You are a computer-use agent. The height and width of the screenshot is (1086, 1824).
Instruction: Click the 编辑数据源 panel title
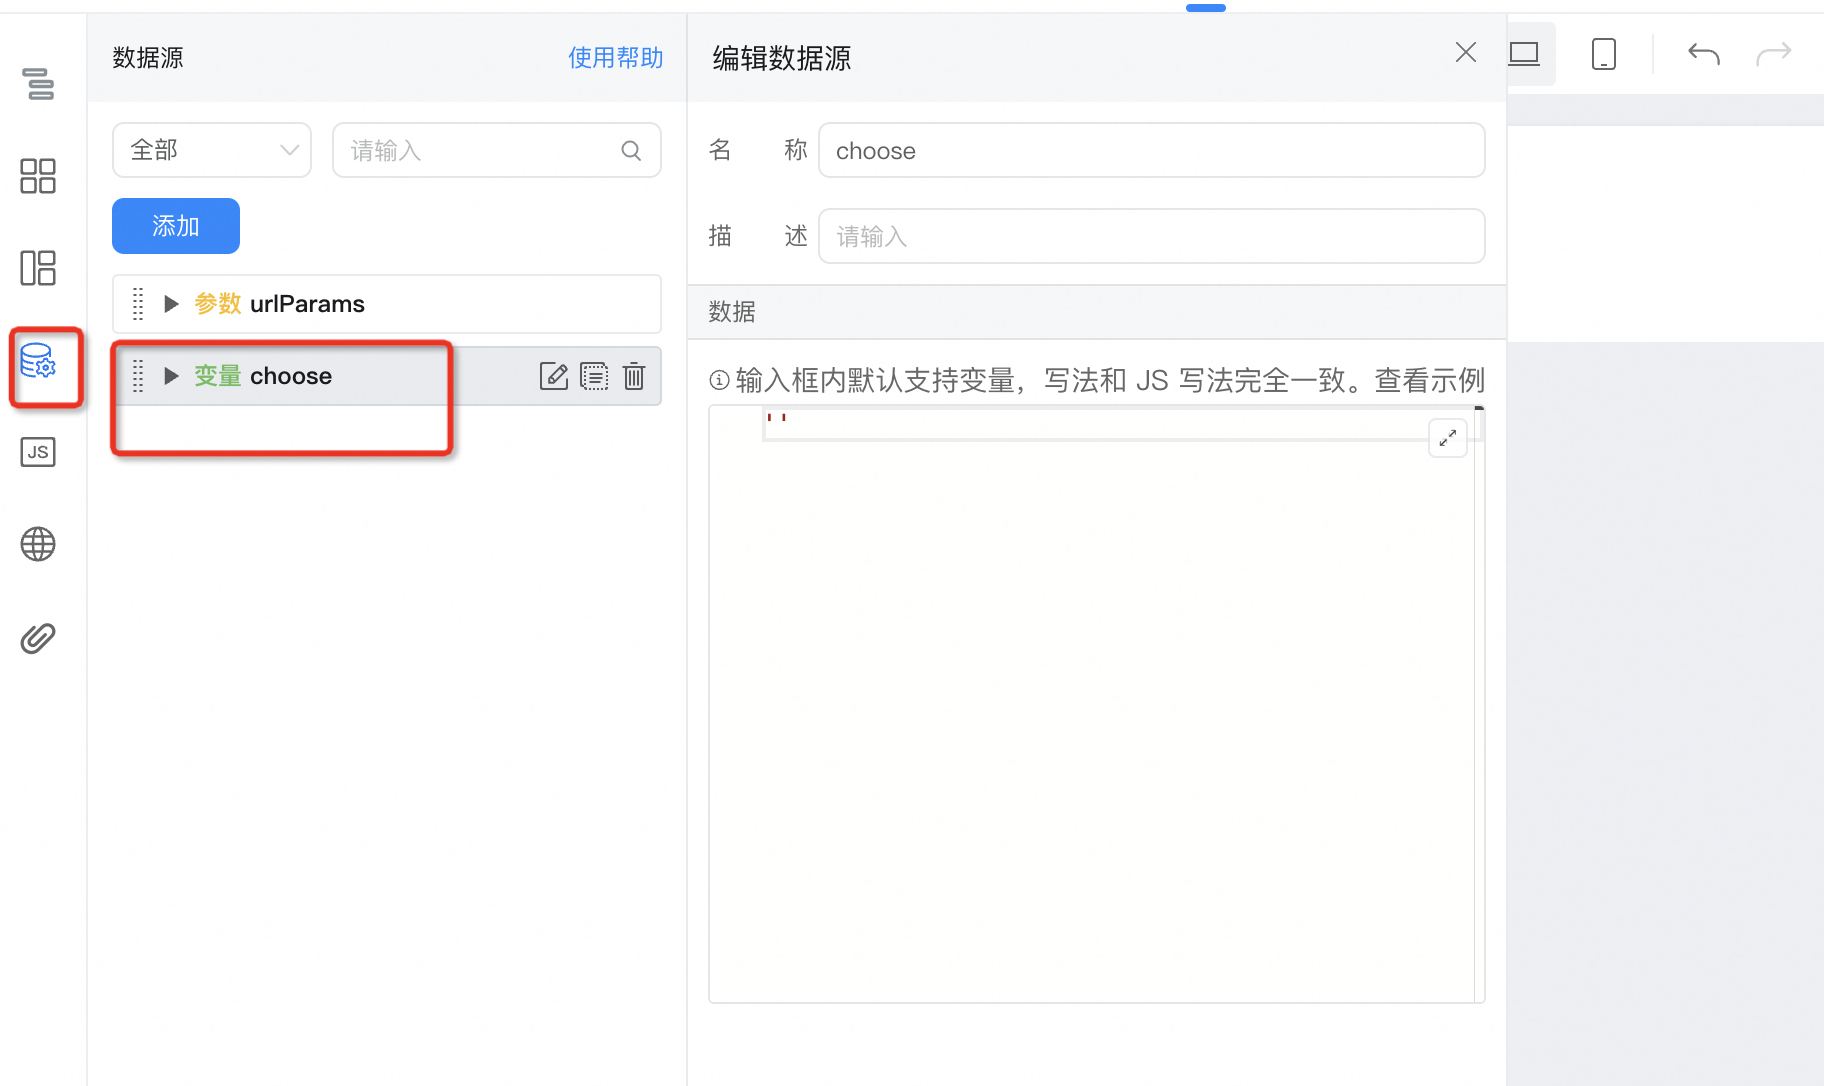click(x=782, y=58)
